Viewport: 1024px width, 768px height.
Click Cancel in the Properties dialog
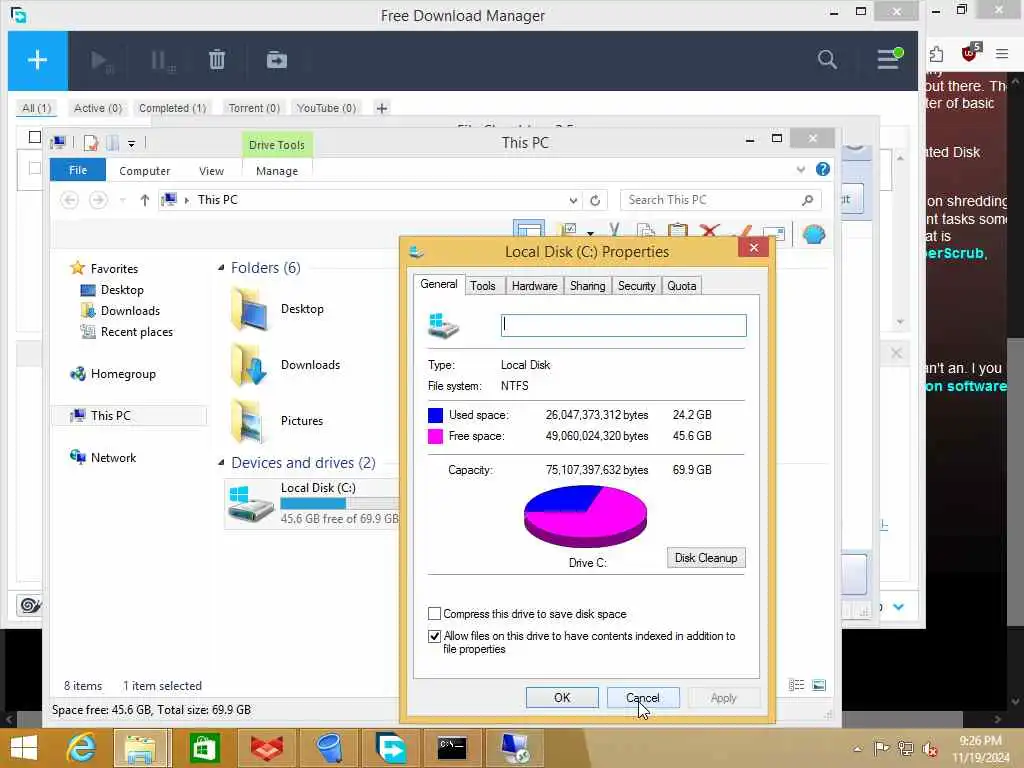[x=643, y=697]
